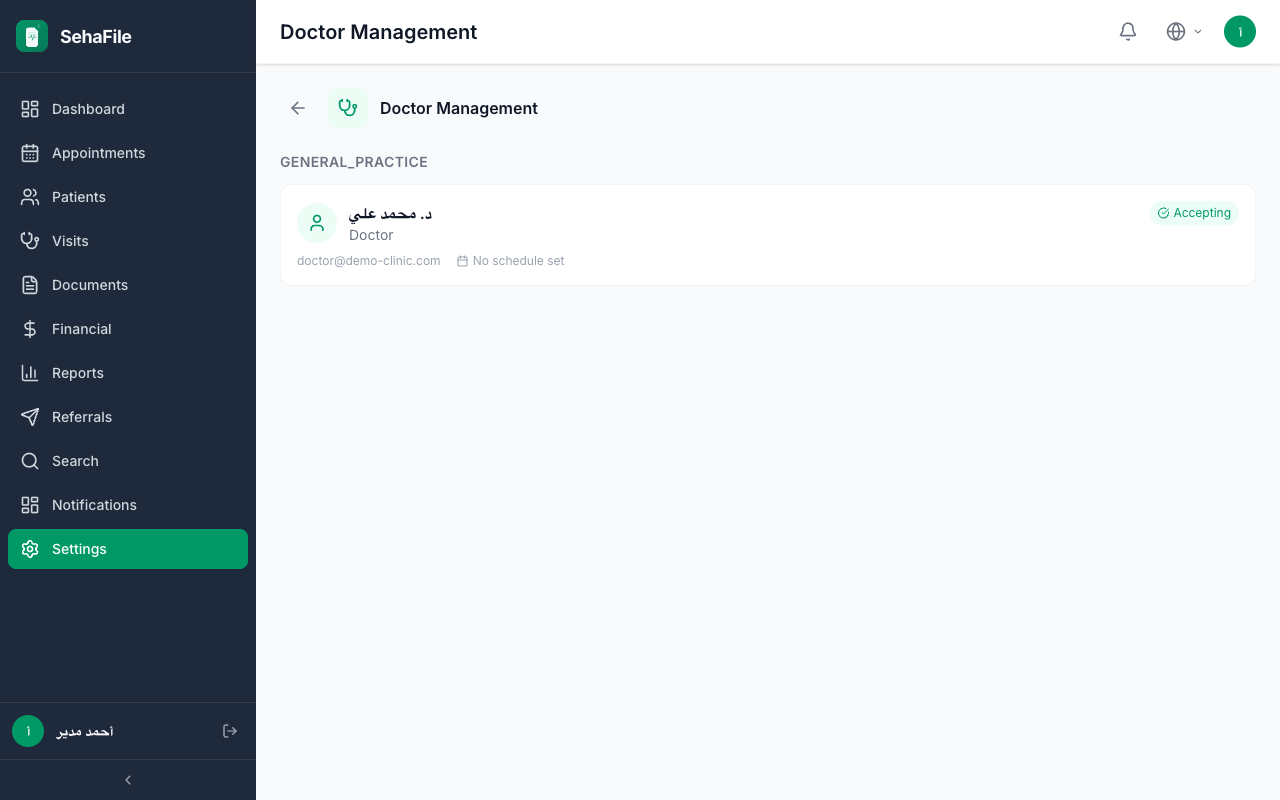Select the active Settings menu item
This screenshot has width=1280, height=800.
pyautogui.click(x=128, y=549)
